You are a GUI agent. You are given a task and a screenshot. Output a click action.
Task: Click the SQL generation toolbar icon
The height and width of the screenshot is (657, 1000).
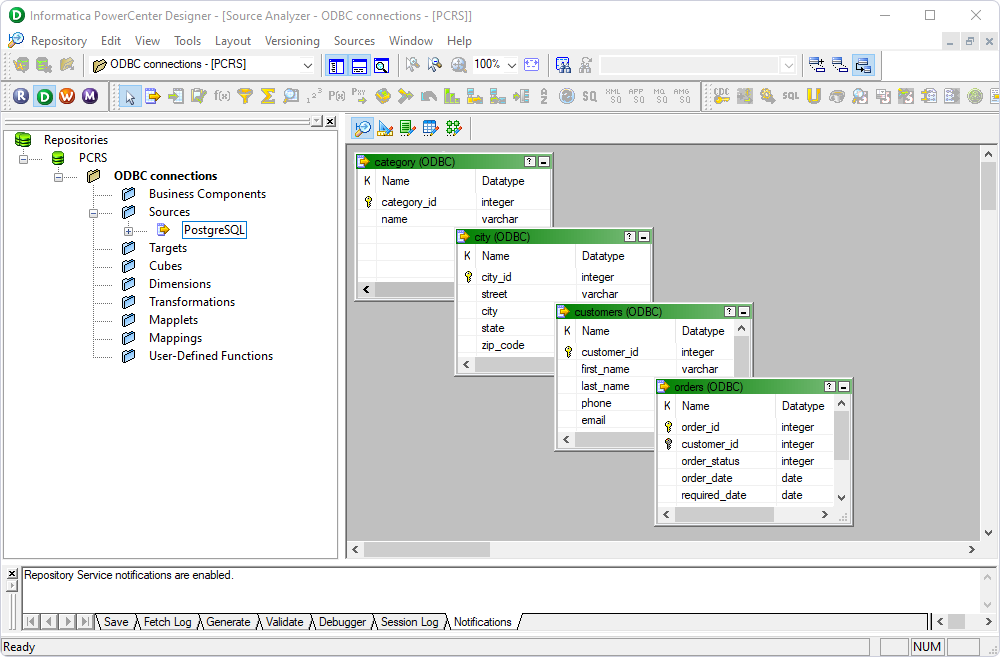pyautogui.click(x=790, y=96)
